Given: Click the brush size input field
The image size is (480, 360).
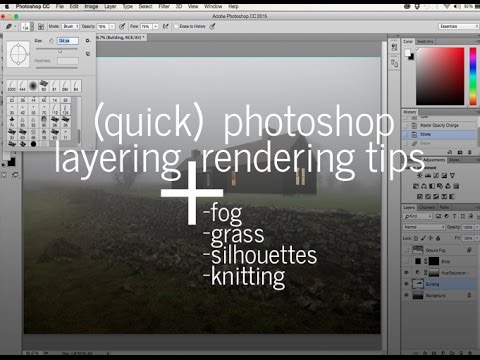Looking at the screenshot, I should pyautogui.click(x=68, y=41).
